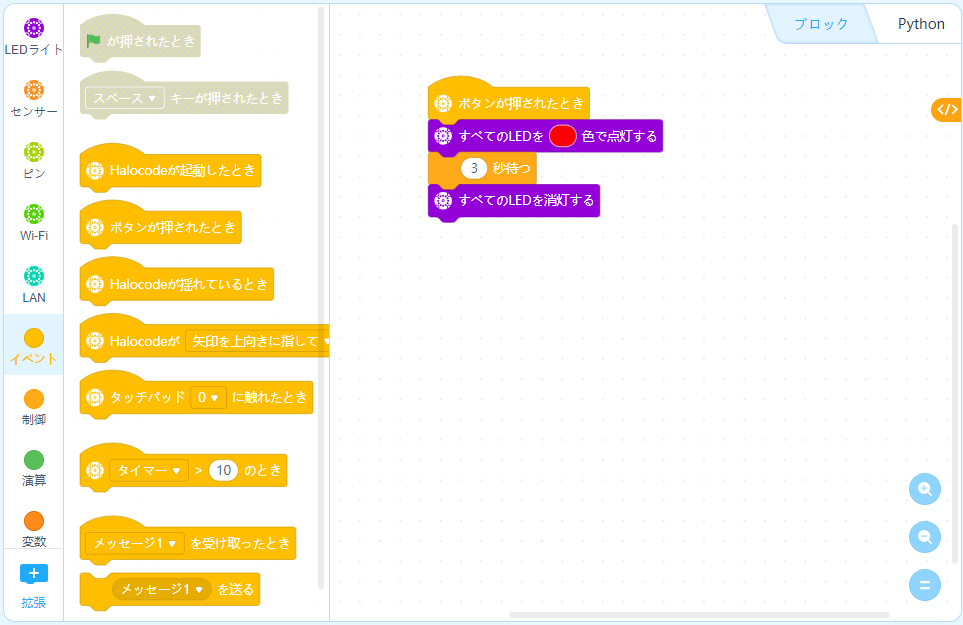This screenshot has width=963, height=625.
Task: Click を受け取ったとき label in message block
Action: click(x=240, y=543)
